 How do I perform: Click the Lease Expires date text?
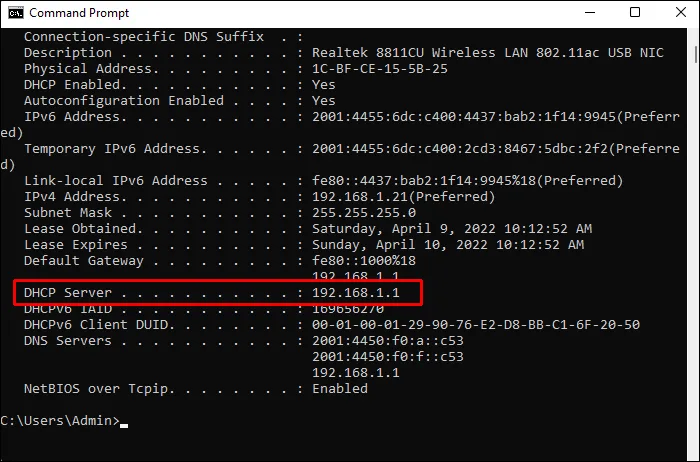(x=448, y=245)
